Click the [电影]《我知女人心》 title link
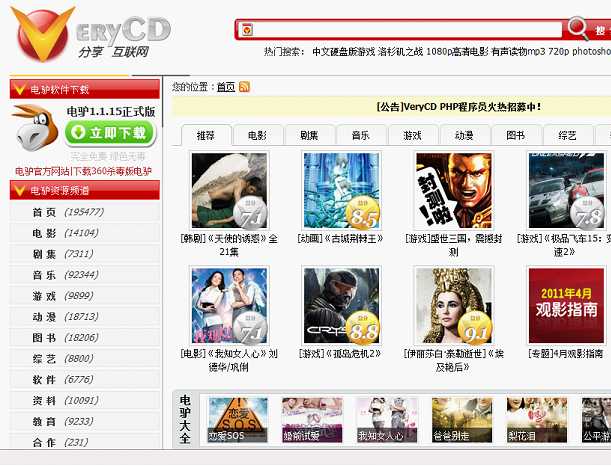Screen dimensions: 611x466 (229, 360)
